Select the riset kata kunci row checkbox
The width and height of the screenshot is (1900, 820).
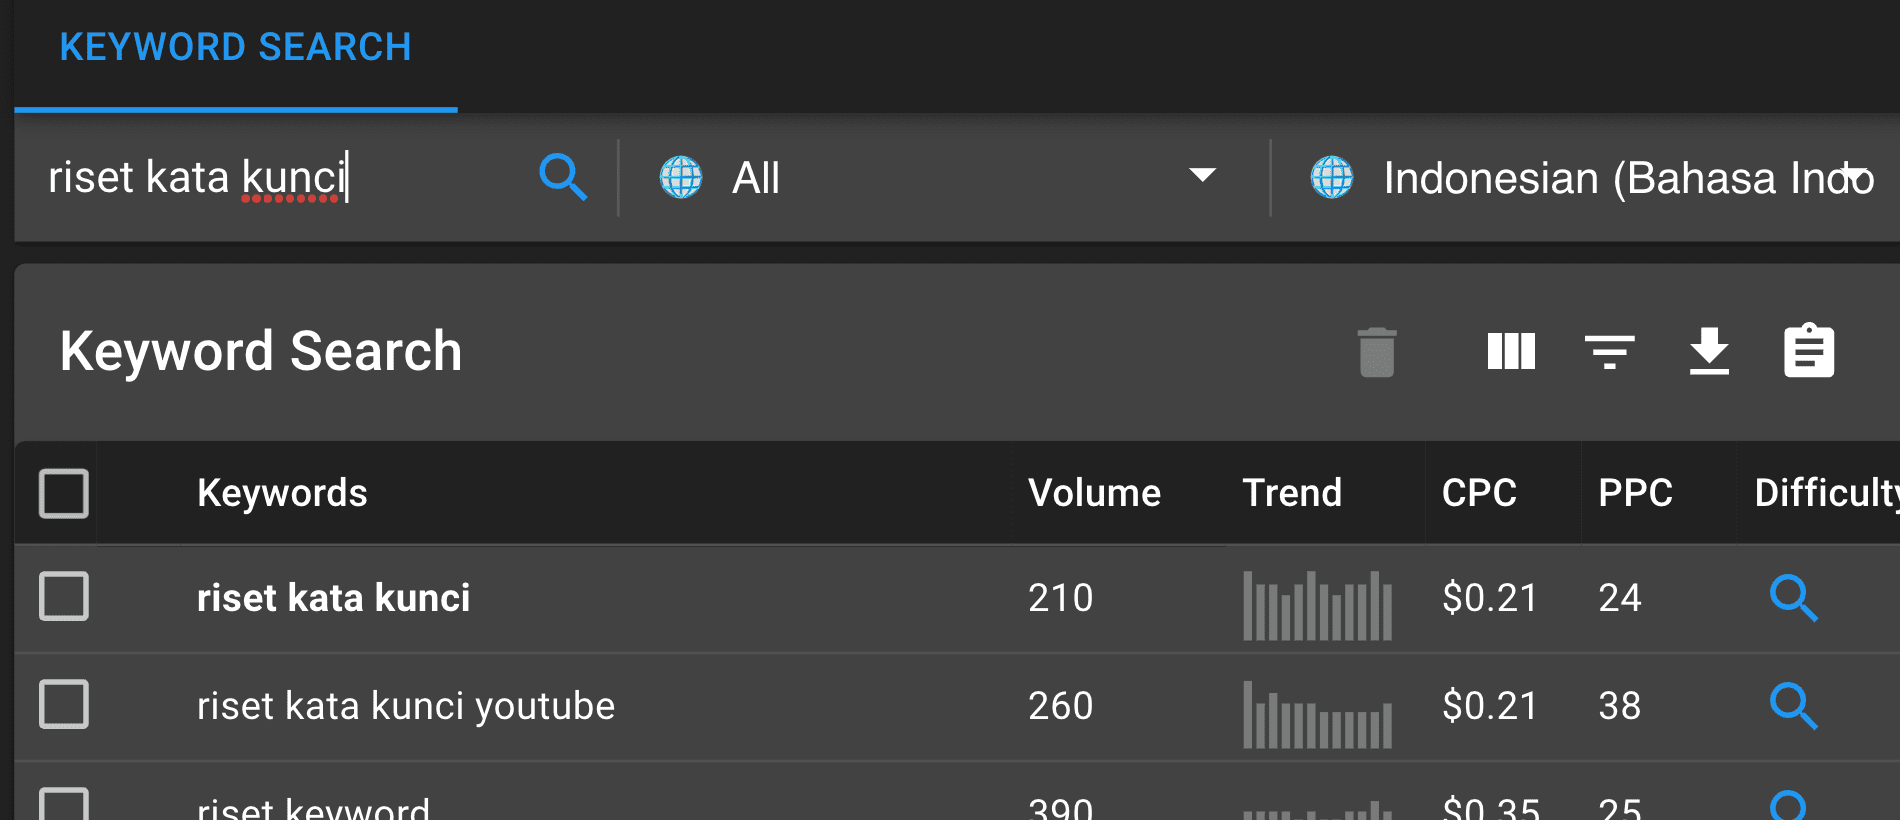click(x=64, y=597)
